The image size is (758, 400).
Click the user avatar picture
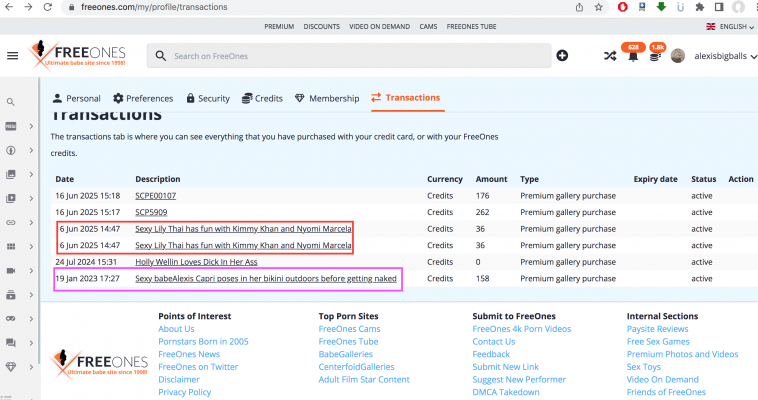pyautogui.click(x=678, y=56)
